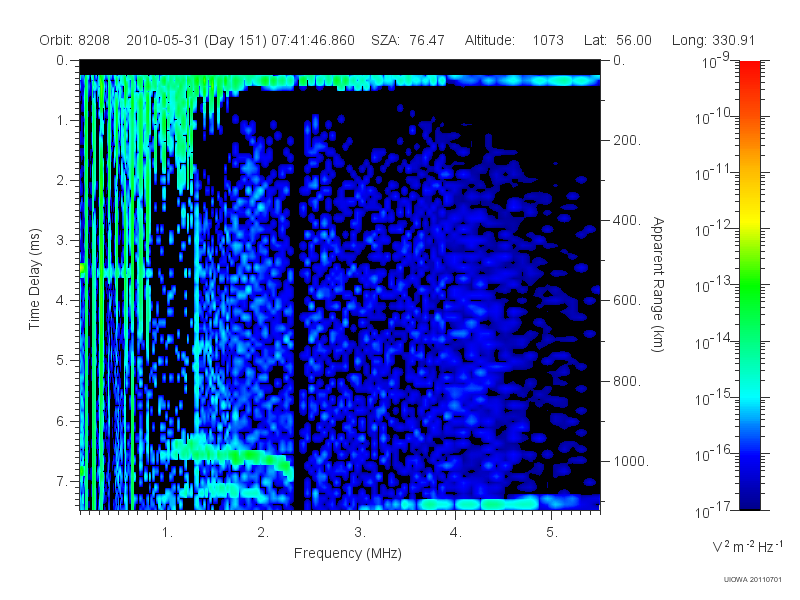Image resolution: width=800 pixels, height=600 pixels.
Task: Click the 'Frequency (MHz)' axis label
Action: 348,554
